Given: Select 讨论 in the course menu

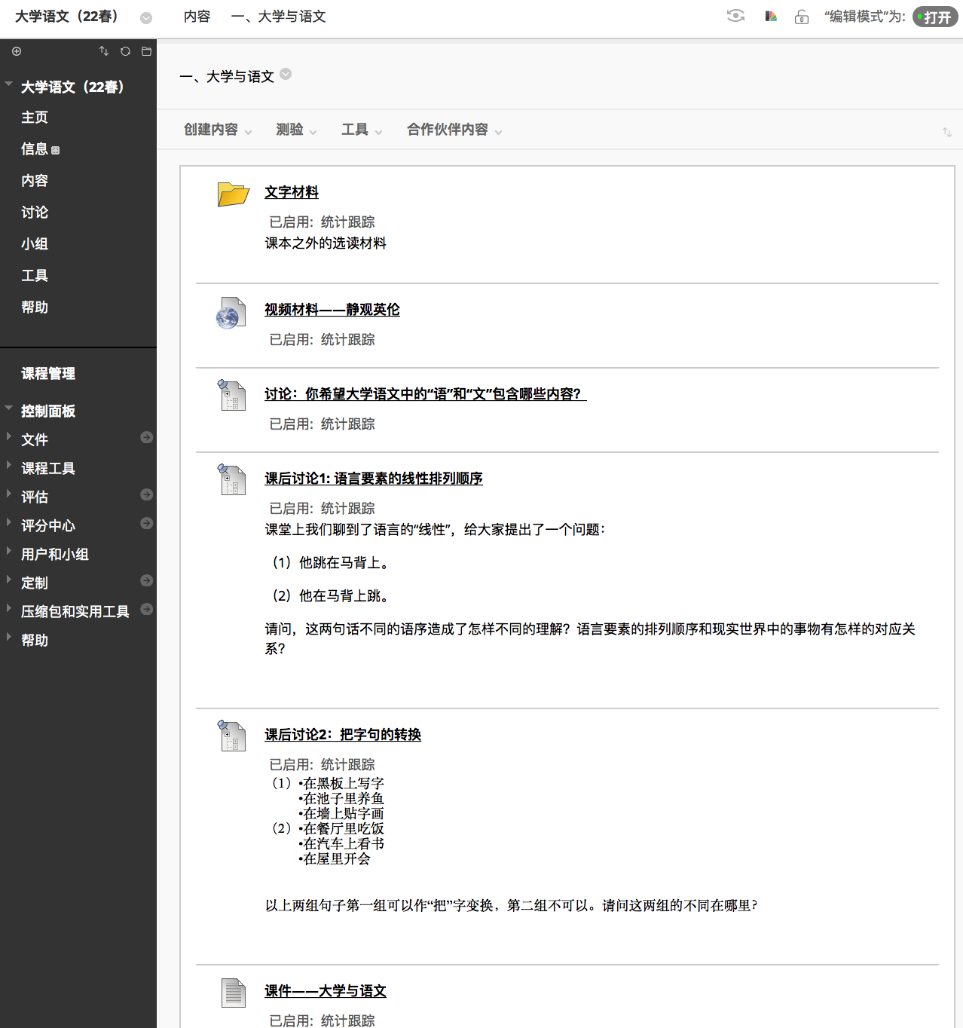Looking at the screenshot, I should click(x=35, y=212).
